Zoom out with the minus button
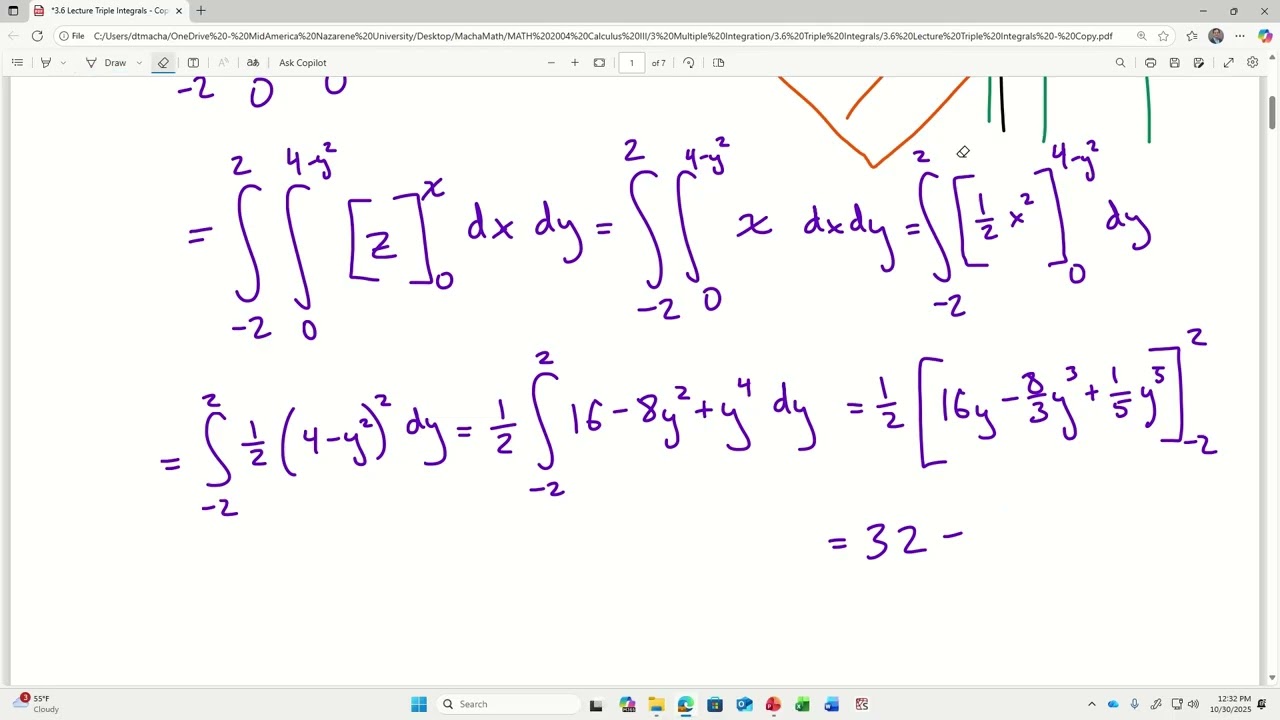 551,62
